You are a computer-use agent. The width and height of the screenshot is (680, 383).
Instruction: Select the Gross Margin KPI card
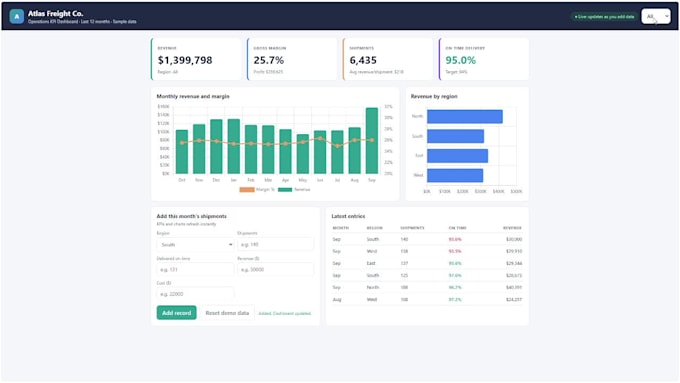click(292, 59)
